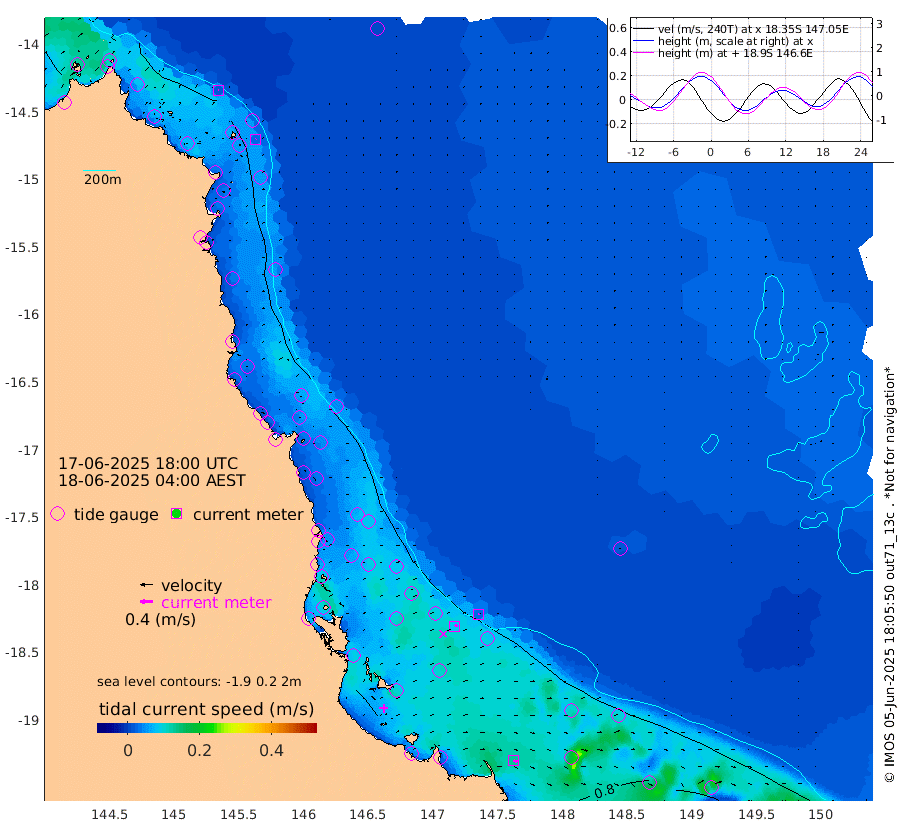Click the 'tidal current speed (m/s)' title

pos(207,709)
